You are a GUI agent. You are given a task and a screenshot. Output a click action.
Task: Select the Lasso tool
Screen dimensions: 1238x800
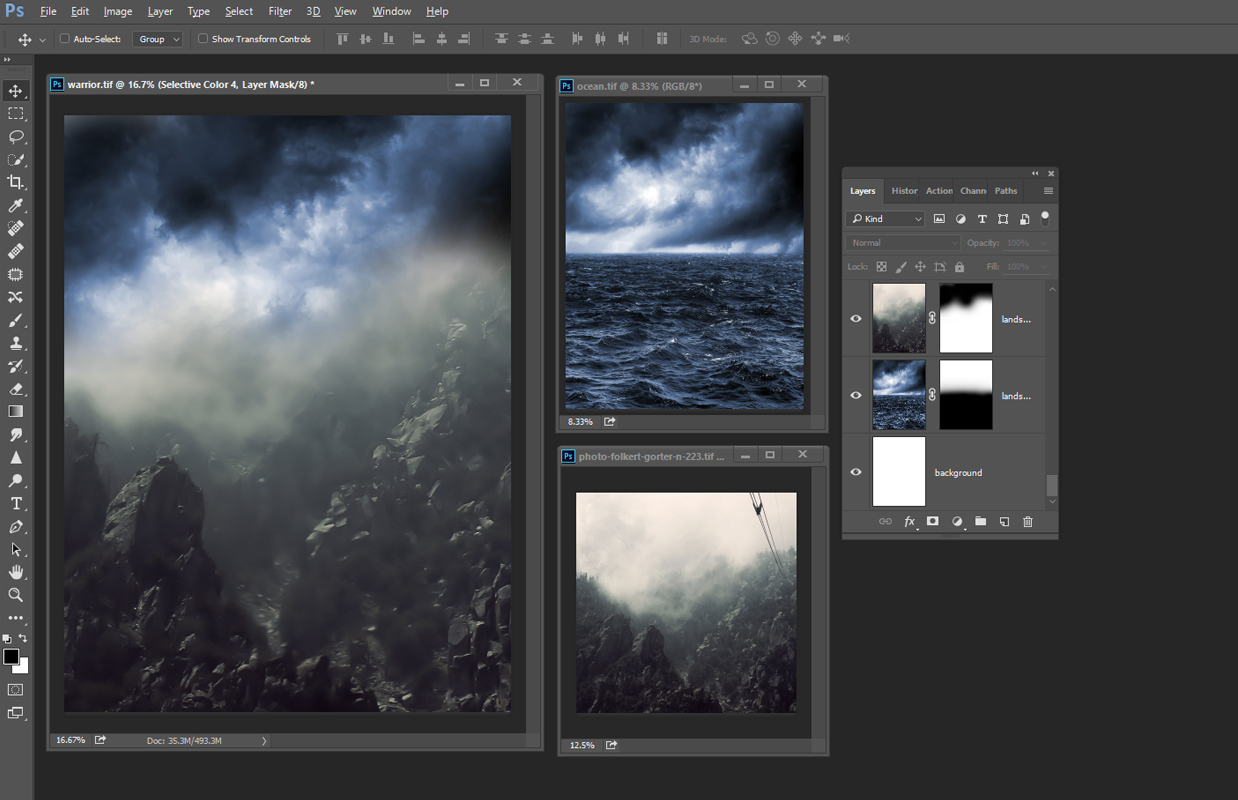point(16,137)
